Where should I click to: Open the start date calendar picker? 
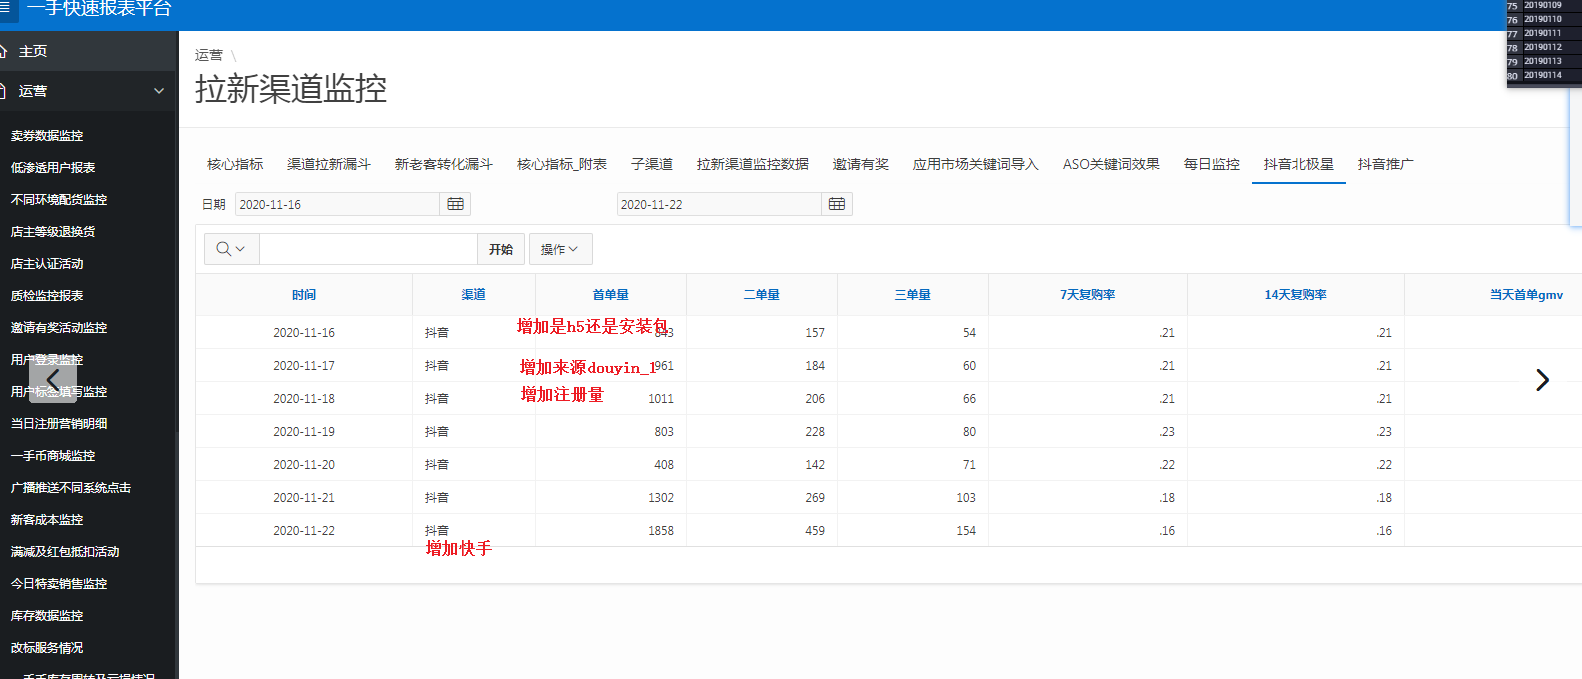[x=455, y=204]
